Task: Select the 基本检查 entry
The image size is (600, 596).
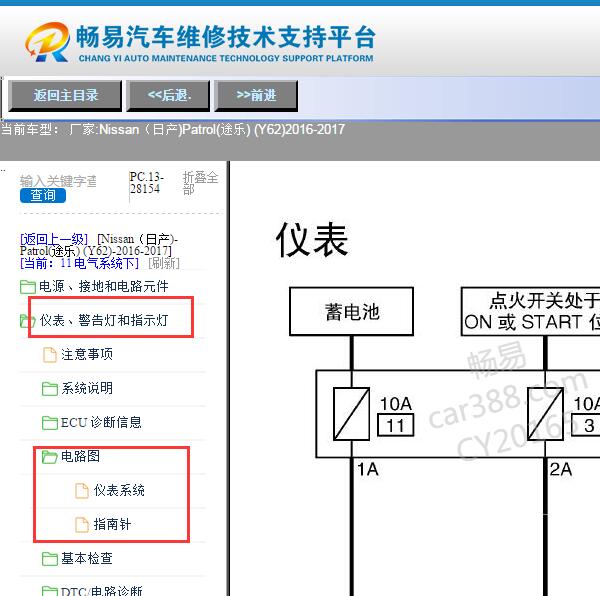Action: click(87, 559)
